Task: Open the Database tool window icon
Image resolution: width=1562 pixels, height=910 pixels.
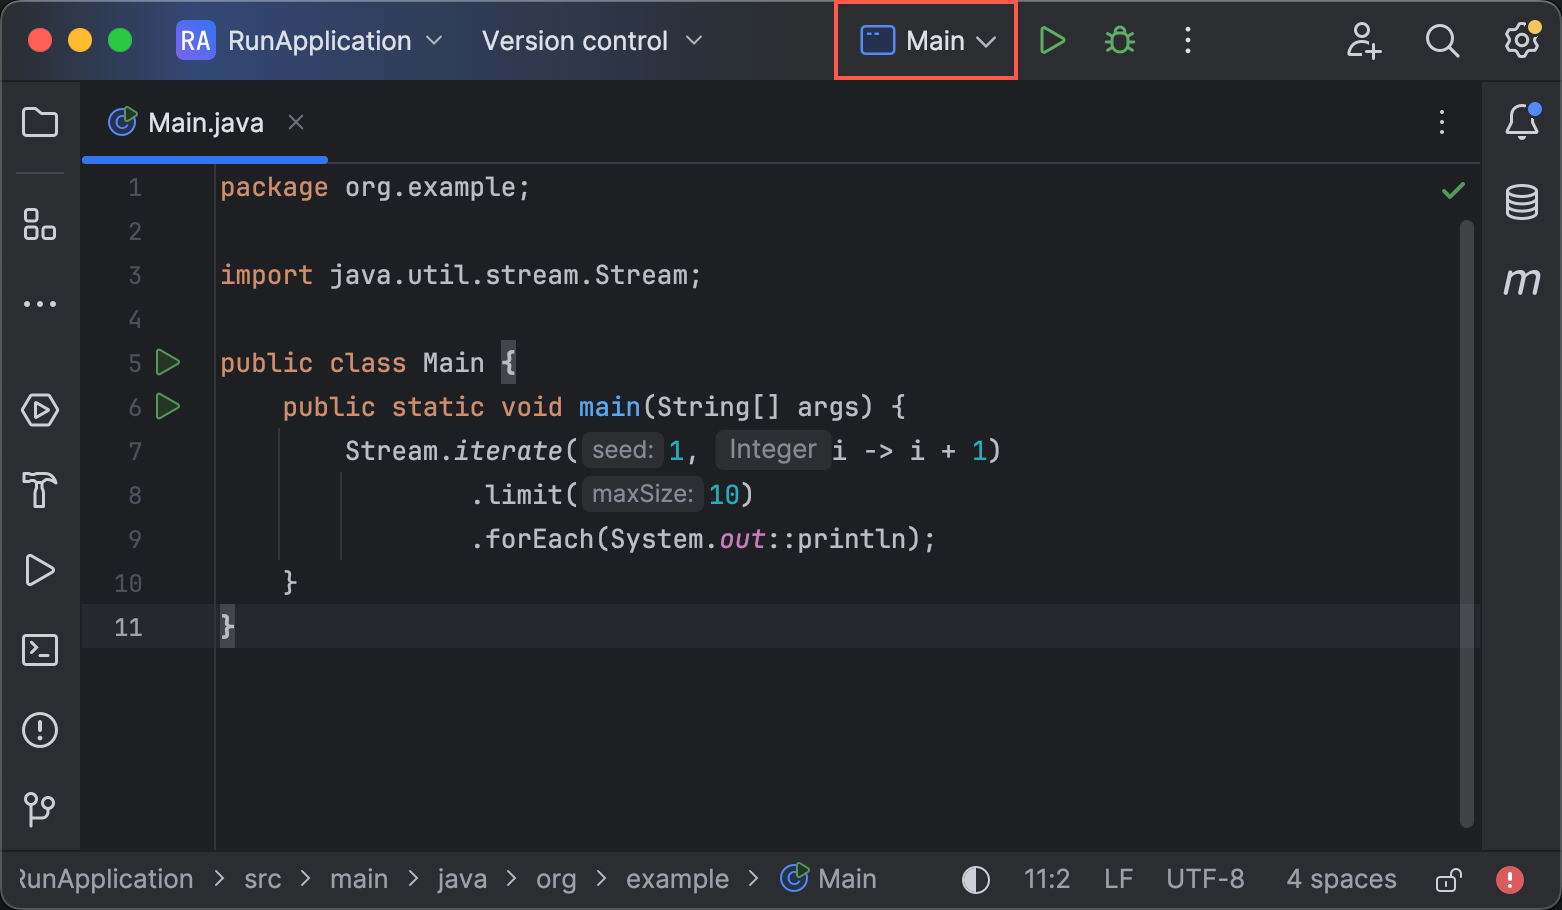Action: point(1522,202)
